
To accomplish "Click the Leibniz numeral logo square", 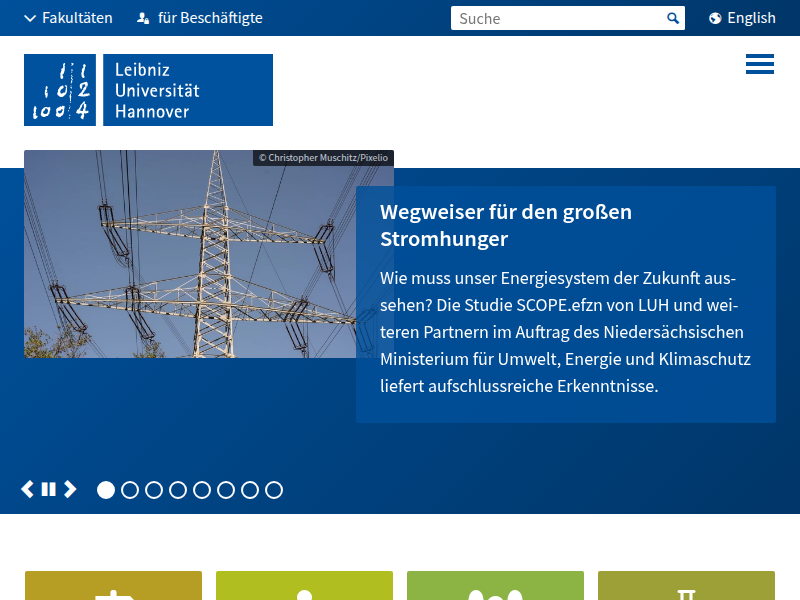I will (60, 90).
